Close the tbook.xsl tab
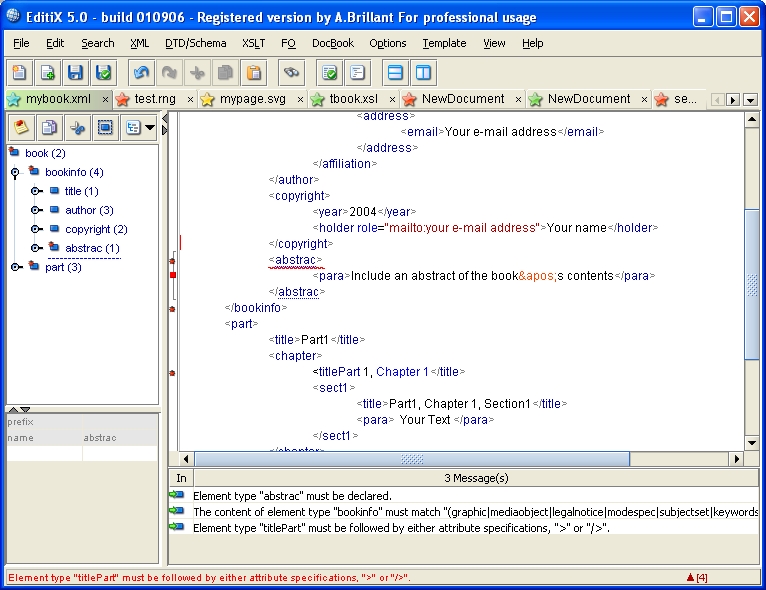The width and height of the screenshot is (766, 590). [x=392, y=99]
